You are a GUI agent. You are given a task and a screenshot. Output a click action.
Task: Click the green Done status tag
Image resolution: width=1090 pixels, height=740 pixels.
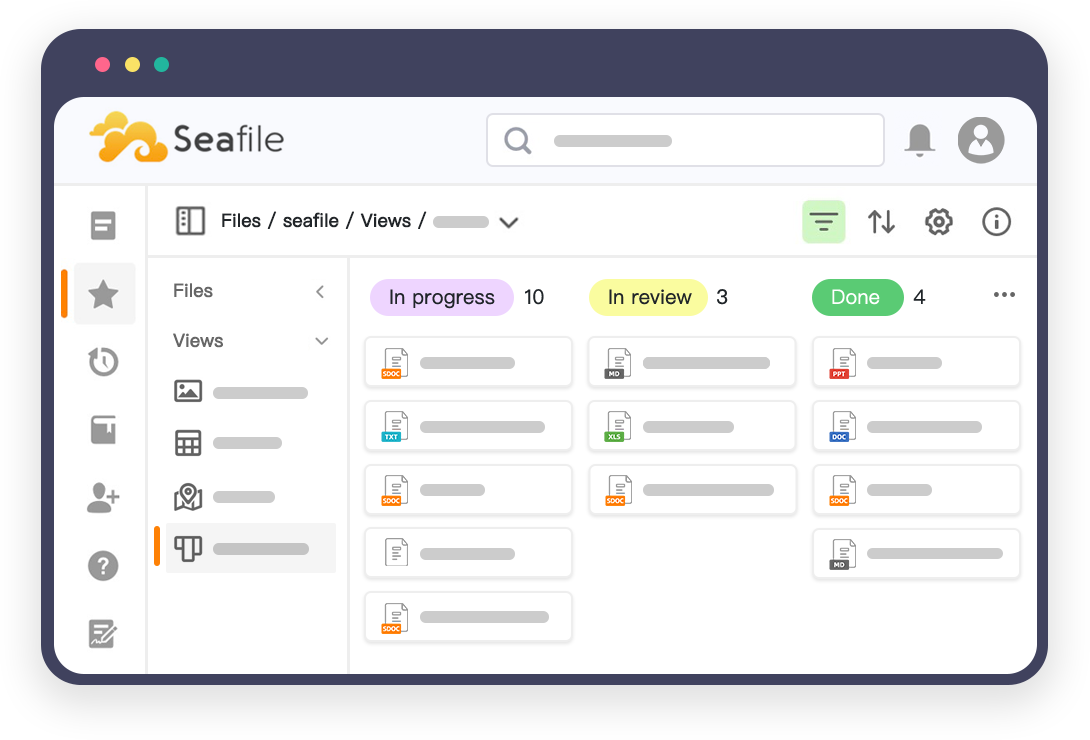point(856,297)
